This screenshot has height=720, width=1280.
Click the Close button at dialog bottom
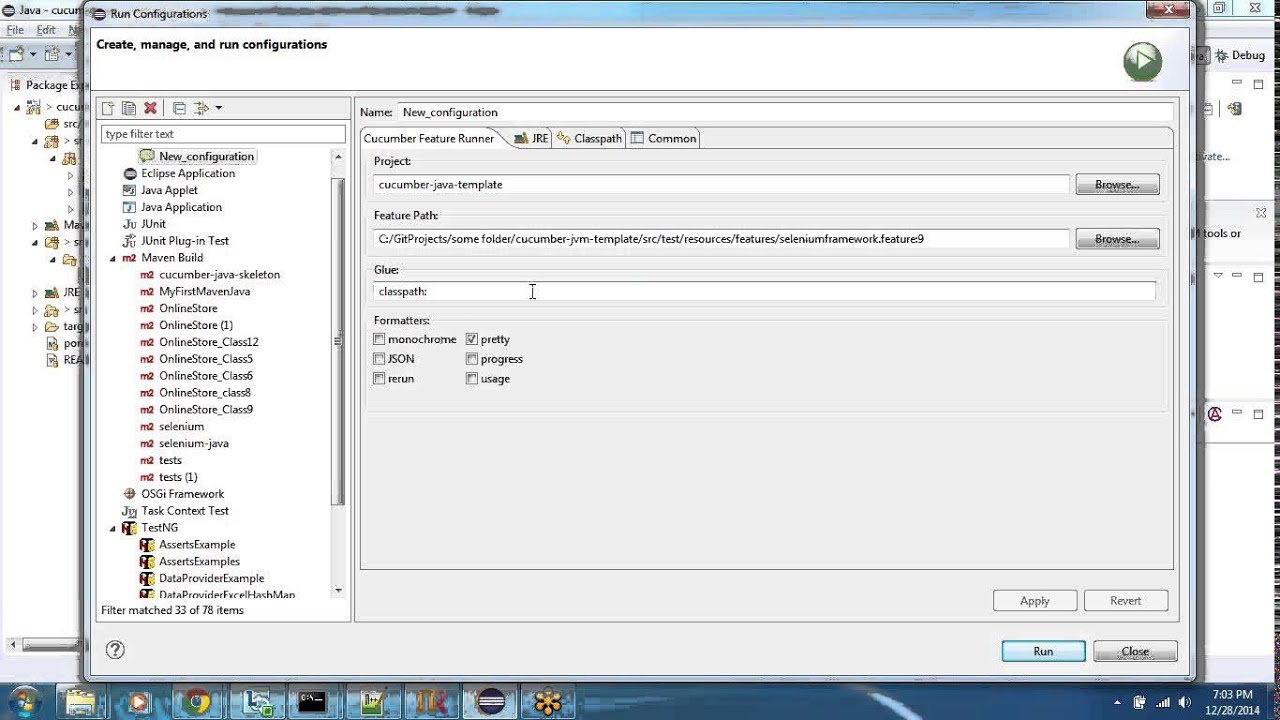[1135, 651]
